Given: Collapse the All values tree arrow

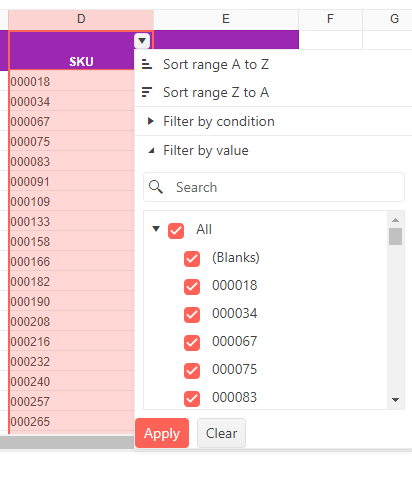Looking at the screenshot, I should pyautogui.click(x=156, y=229).
